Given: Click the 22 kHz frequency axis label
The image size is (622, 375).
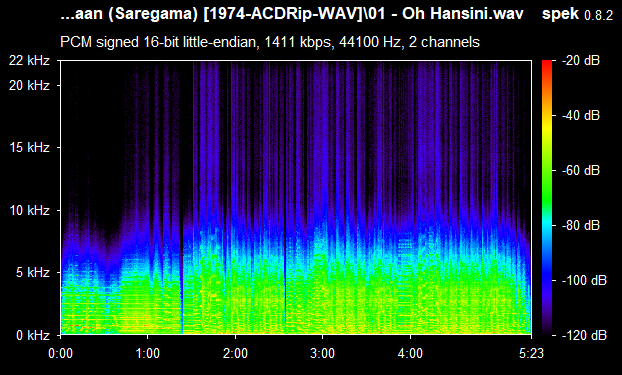Looking at the screenshot, I should 29,61.
